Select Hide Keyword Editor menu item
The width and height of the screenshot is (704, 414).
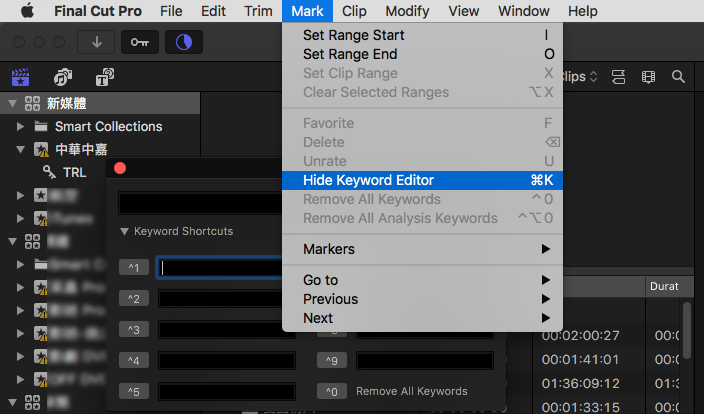(x=422, y=180)
